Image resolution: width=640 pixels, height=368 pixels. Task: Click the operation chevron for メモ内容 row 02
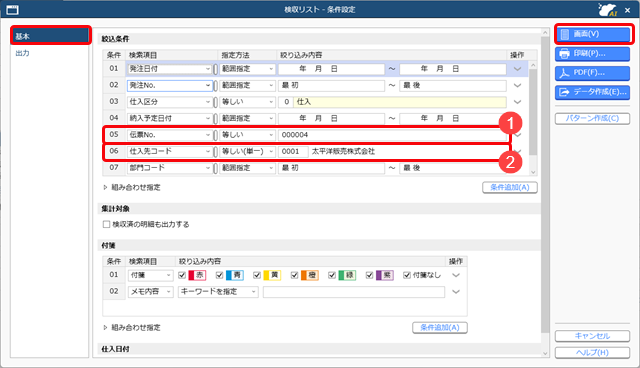[x=456, y=292]
